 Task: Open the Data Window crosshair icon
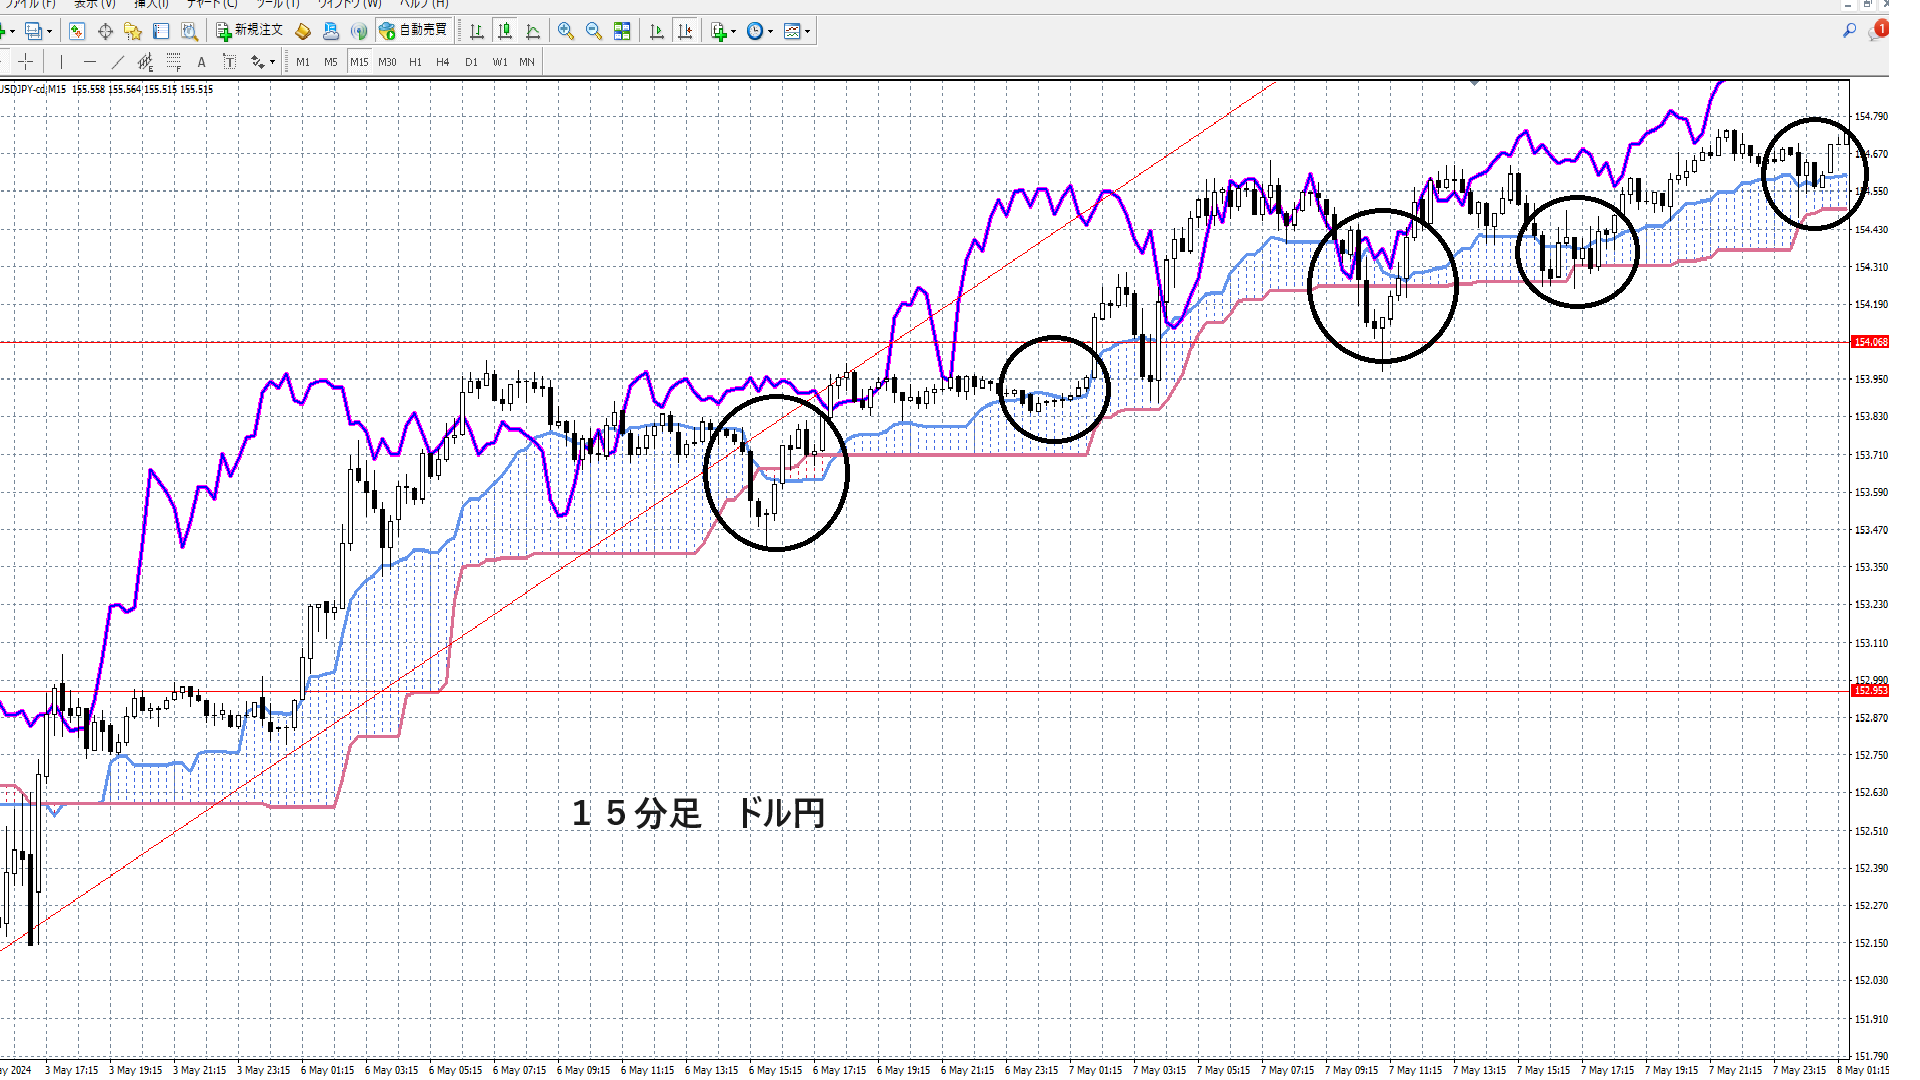coord(105,31)
